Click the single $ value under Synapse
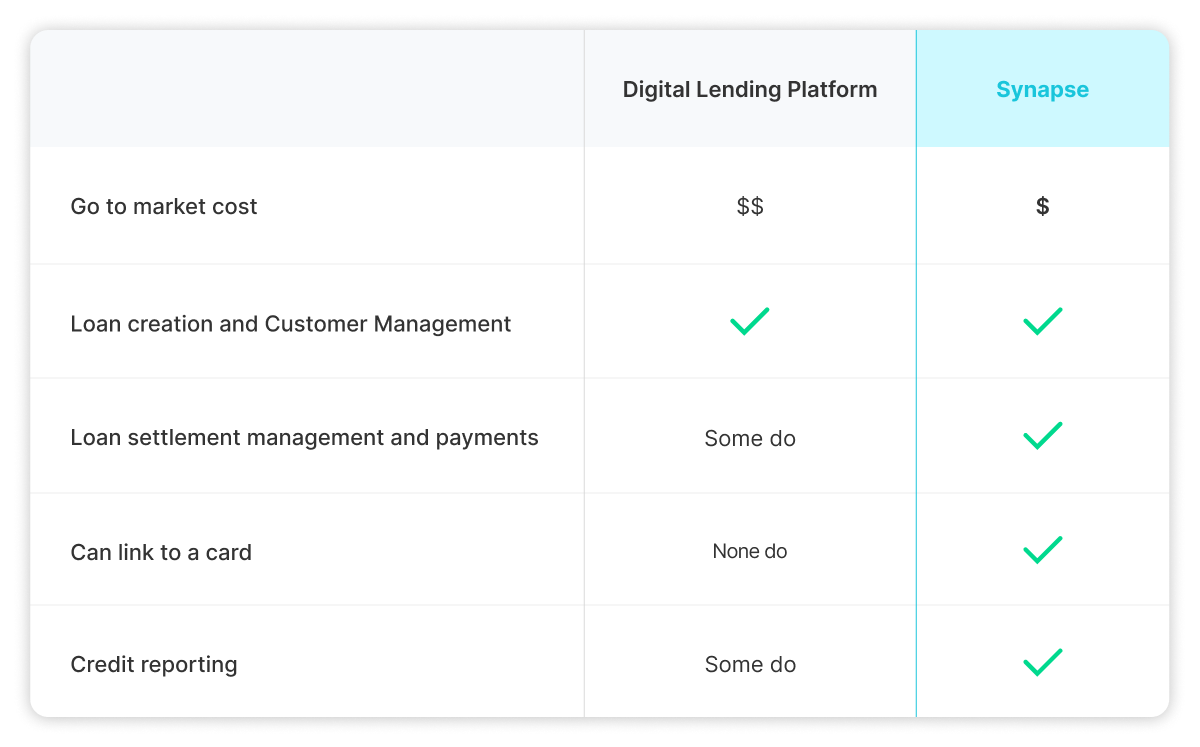 [x=1042, y=206]
